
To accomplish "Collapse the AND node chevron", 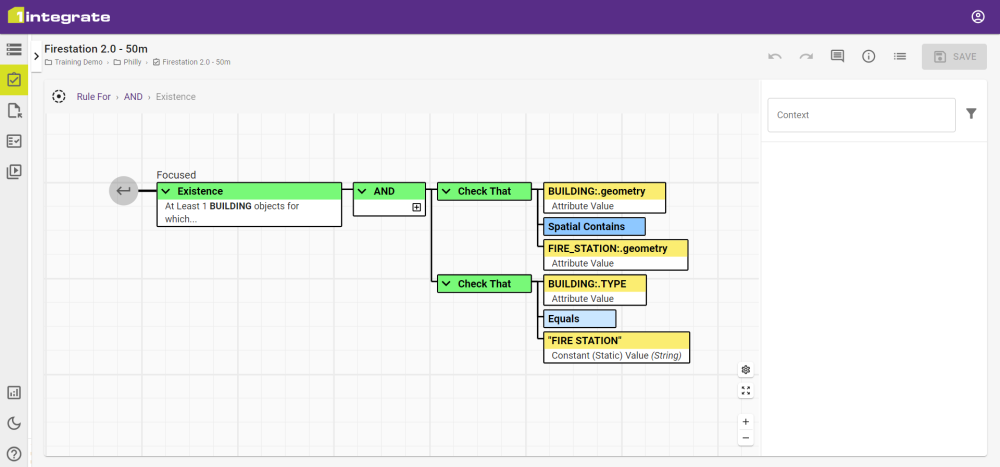I will [x=363, y=191].
